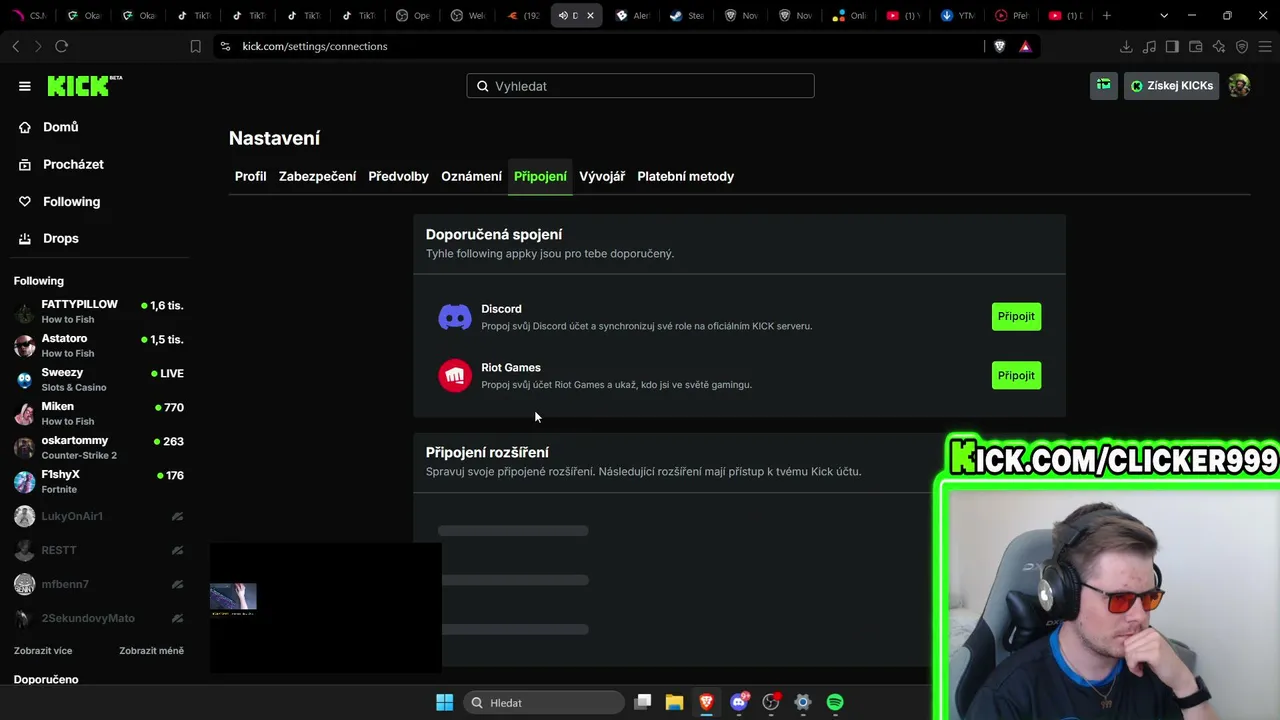Open offline channel RESTT
The width and height of the screenshot is (1280, 720).
(x=99, y=550)
